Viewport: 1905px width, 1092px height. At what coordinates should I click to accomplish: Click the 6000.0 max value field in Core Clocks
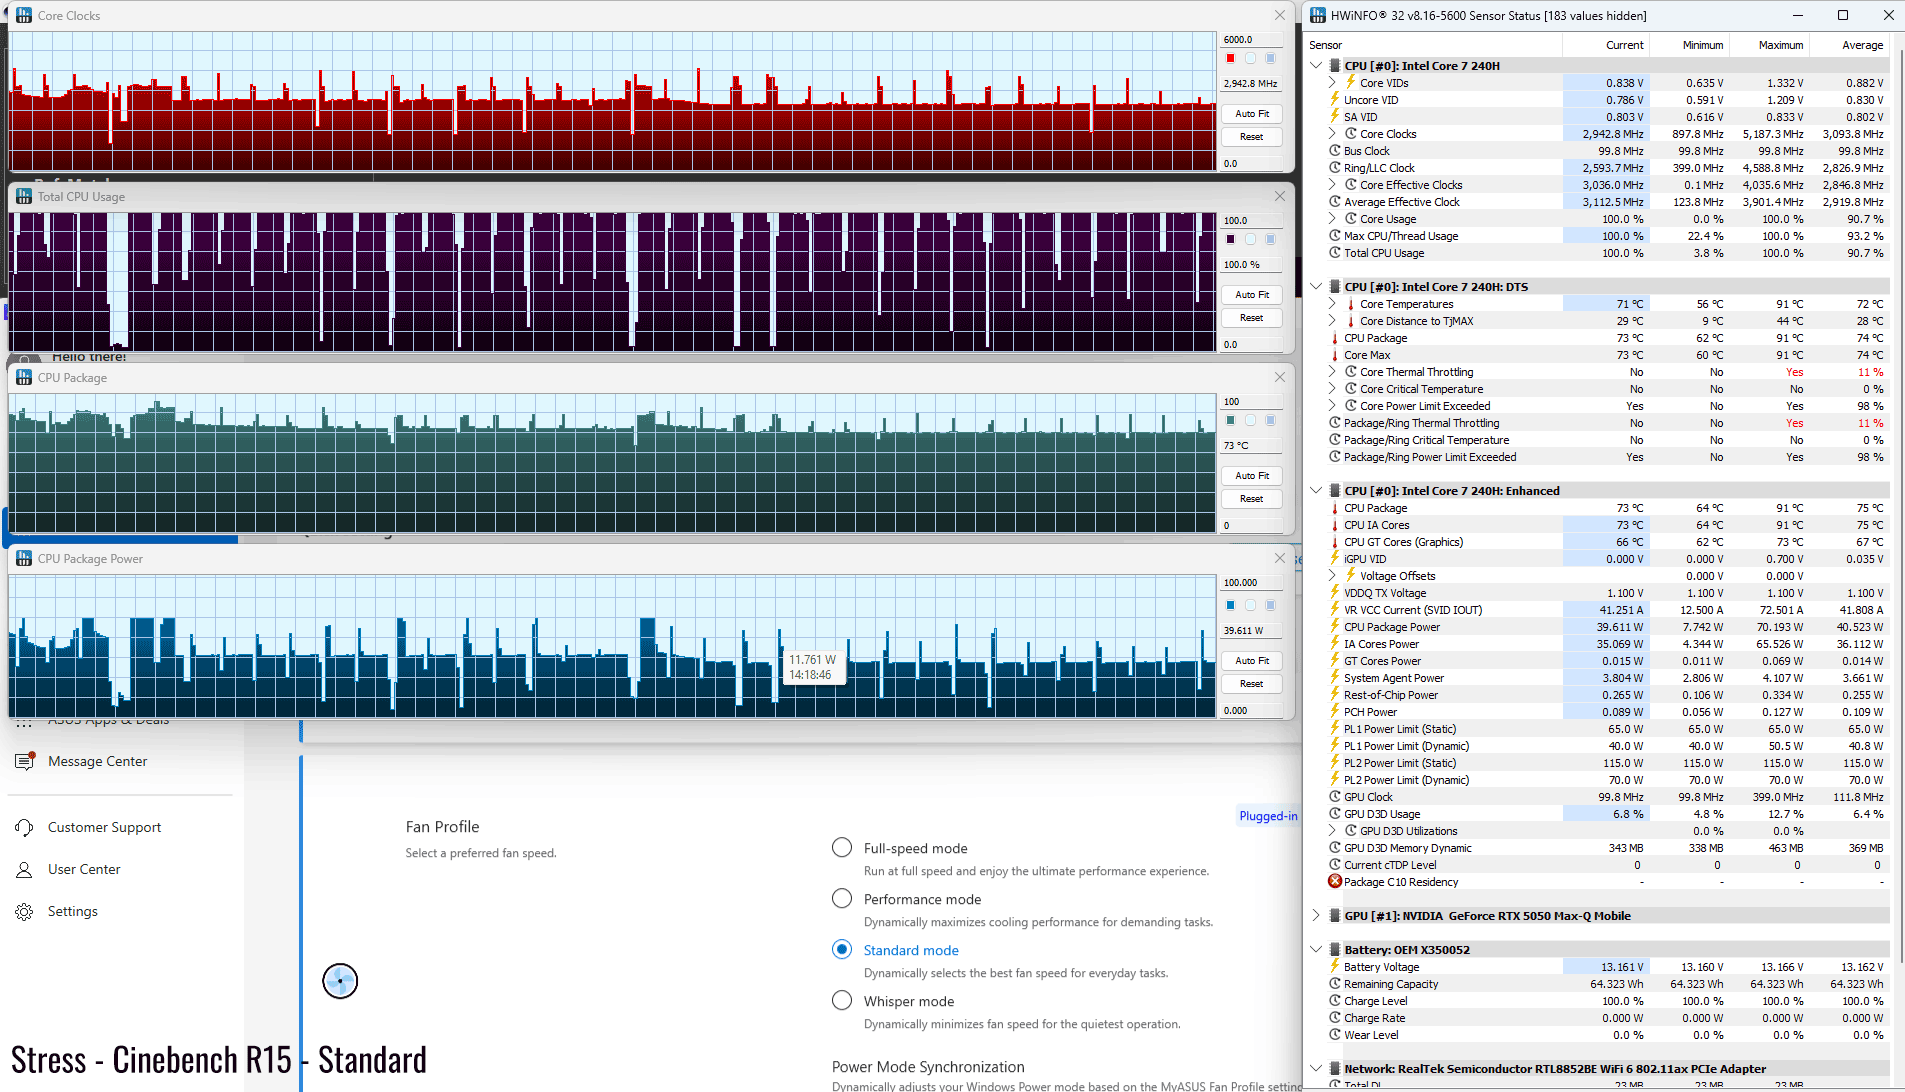pyautogui.click(x=1251, y=40)
